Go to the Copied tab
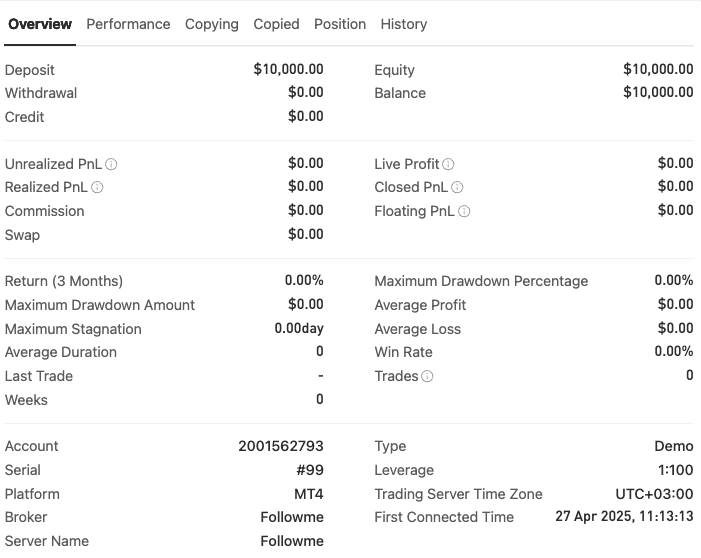 [276, 24]
